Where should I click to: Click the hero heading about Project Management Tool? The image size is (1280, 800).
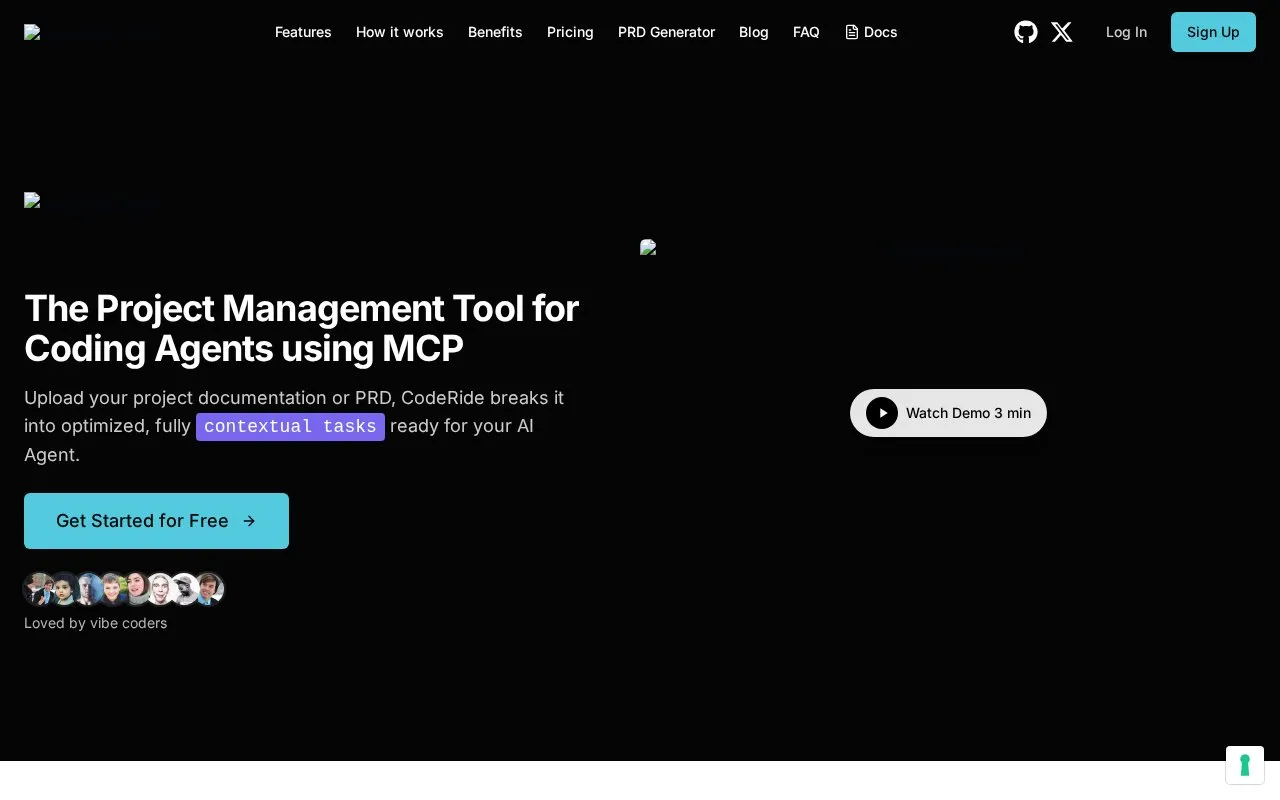click(301, 328)
